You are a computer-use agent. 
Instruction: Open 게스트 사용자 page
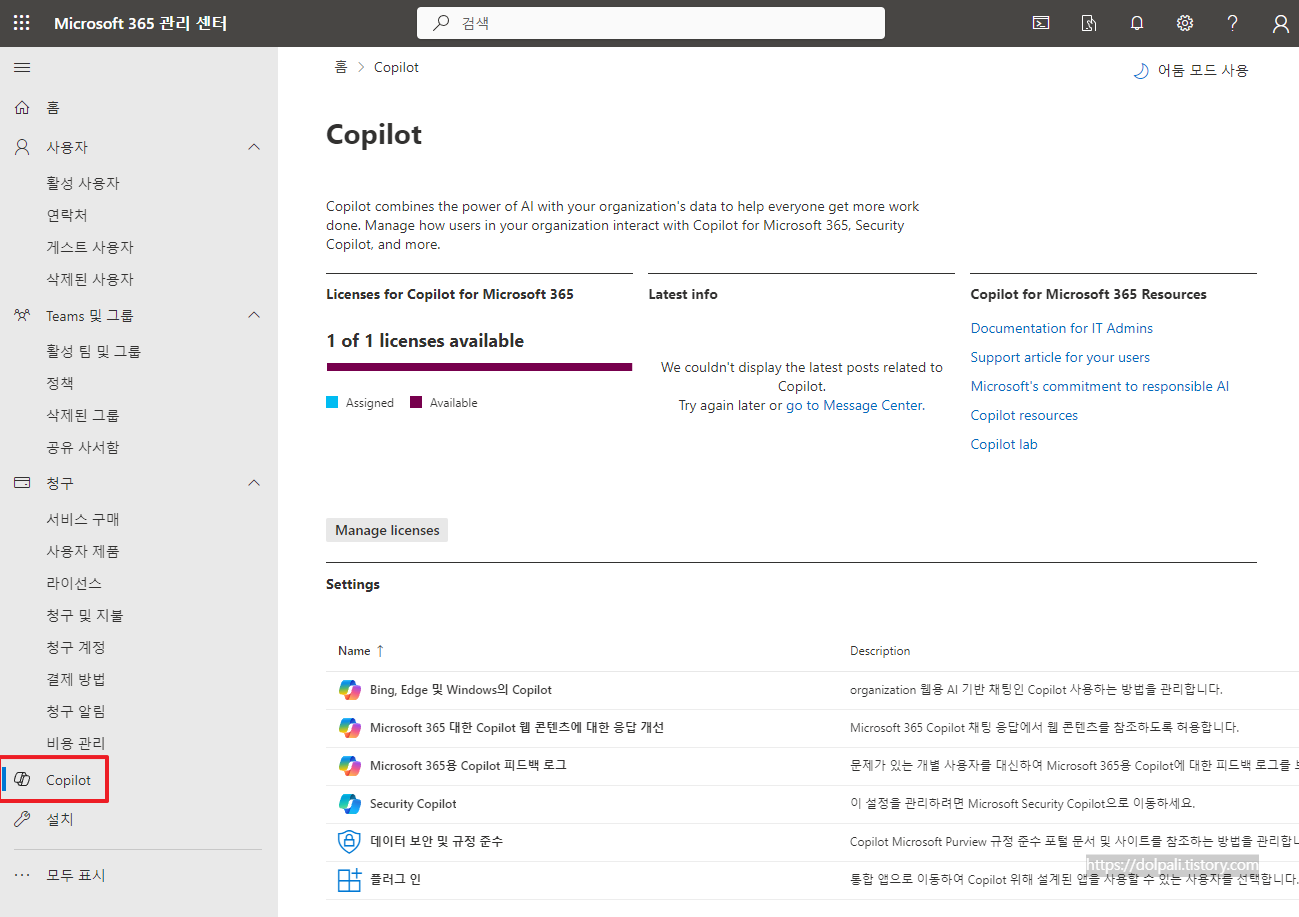(90, 247)
